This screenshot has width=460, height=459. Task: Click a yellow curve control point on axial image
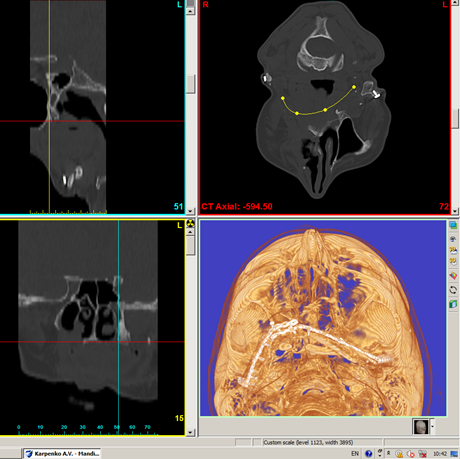tap(283, 98)
